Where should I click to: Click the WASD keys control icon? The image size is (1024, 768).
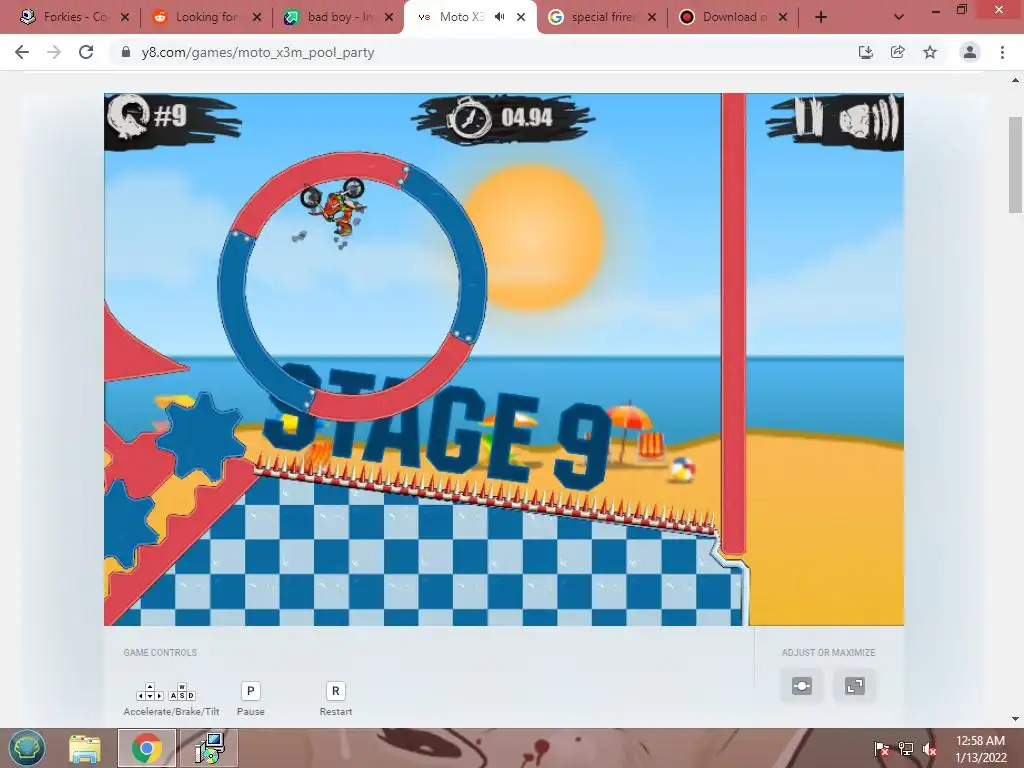click(x=182, y=692)
